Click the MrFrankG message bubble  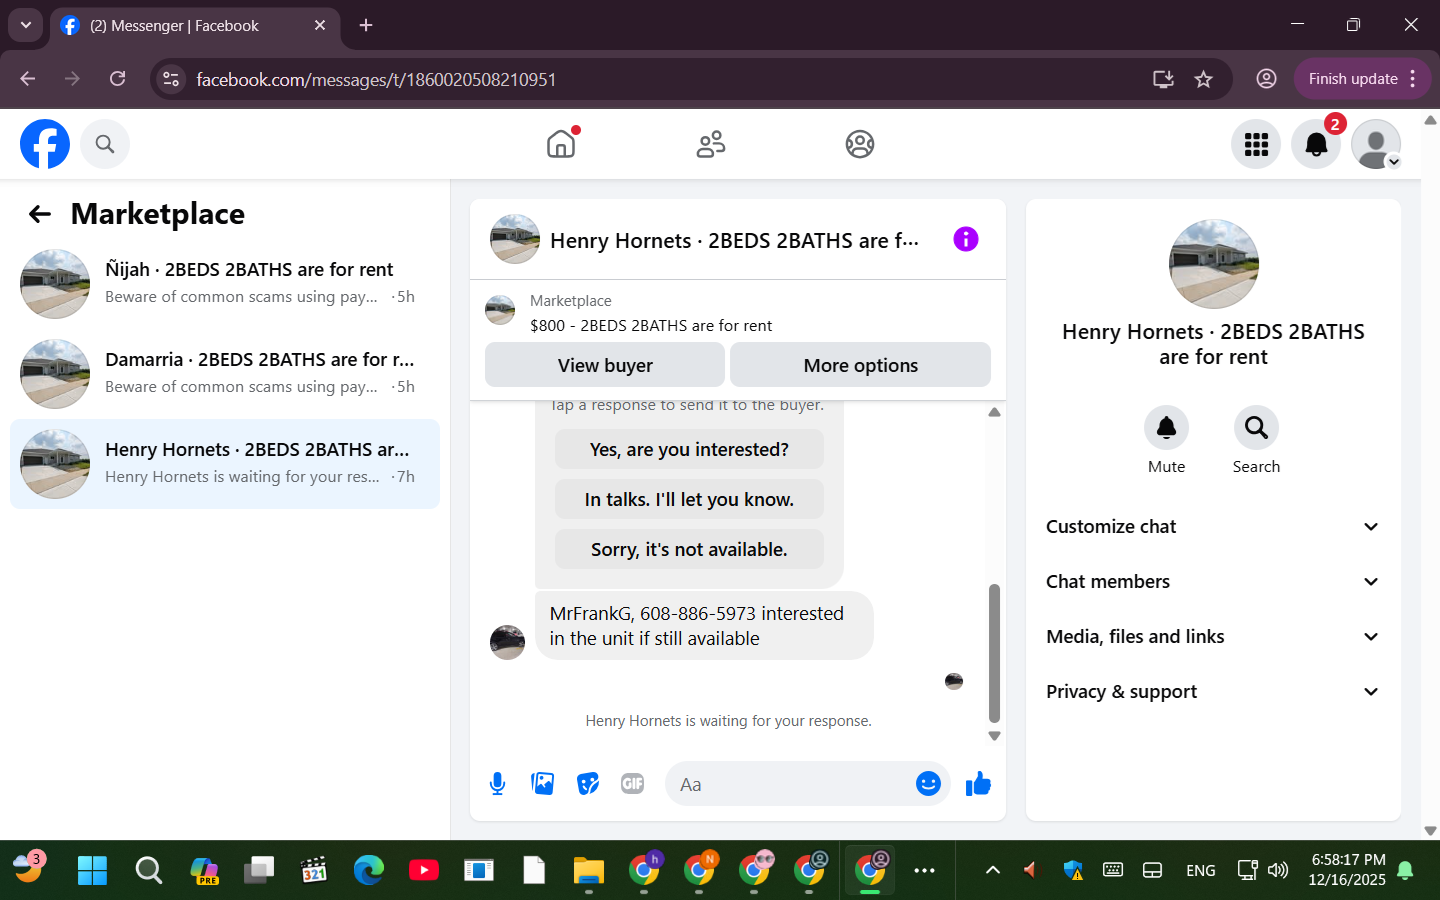point(704,626)
